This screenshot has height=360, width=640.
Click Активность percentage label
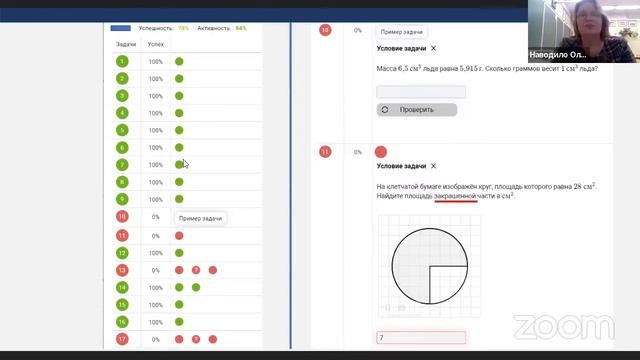(x=222, y=28)
